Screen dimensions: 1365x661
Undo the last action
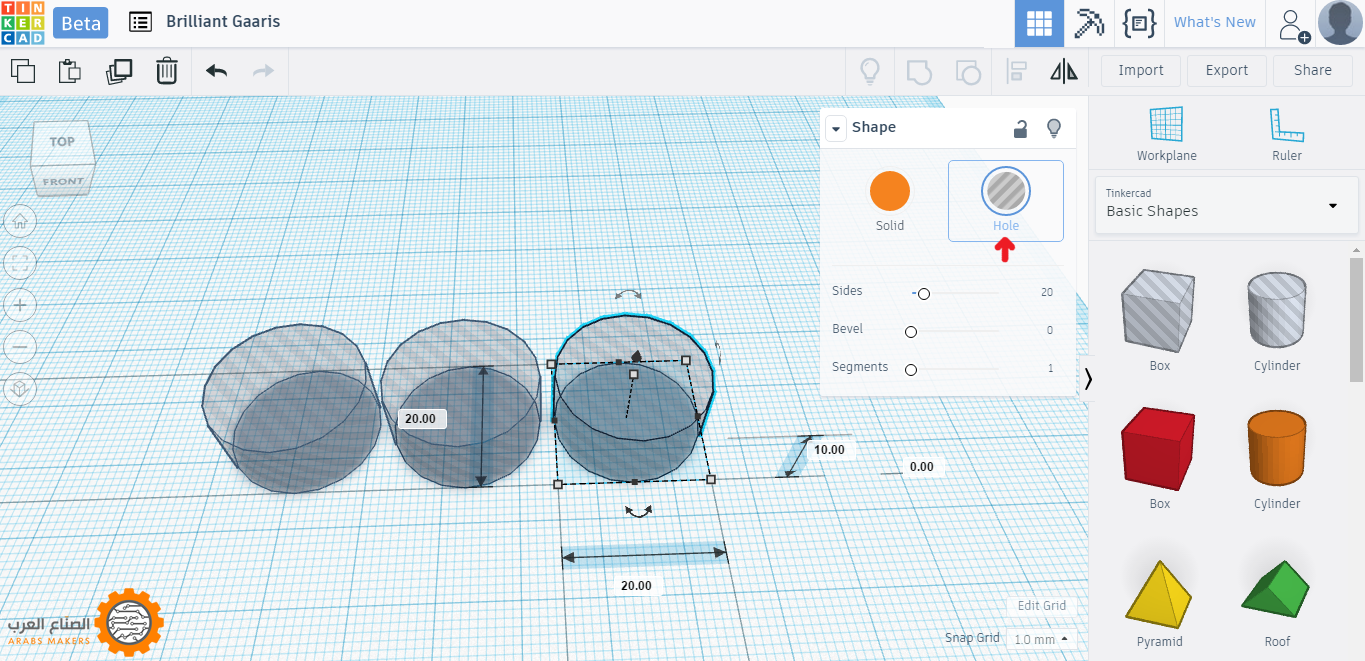coord(216,71)
